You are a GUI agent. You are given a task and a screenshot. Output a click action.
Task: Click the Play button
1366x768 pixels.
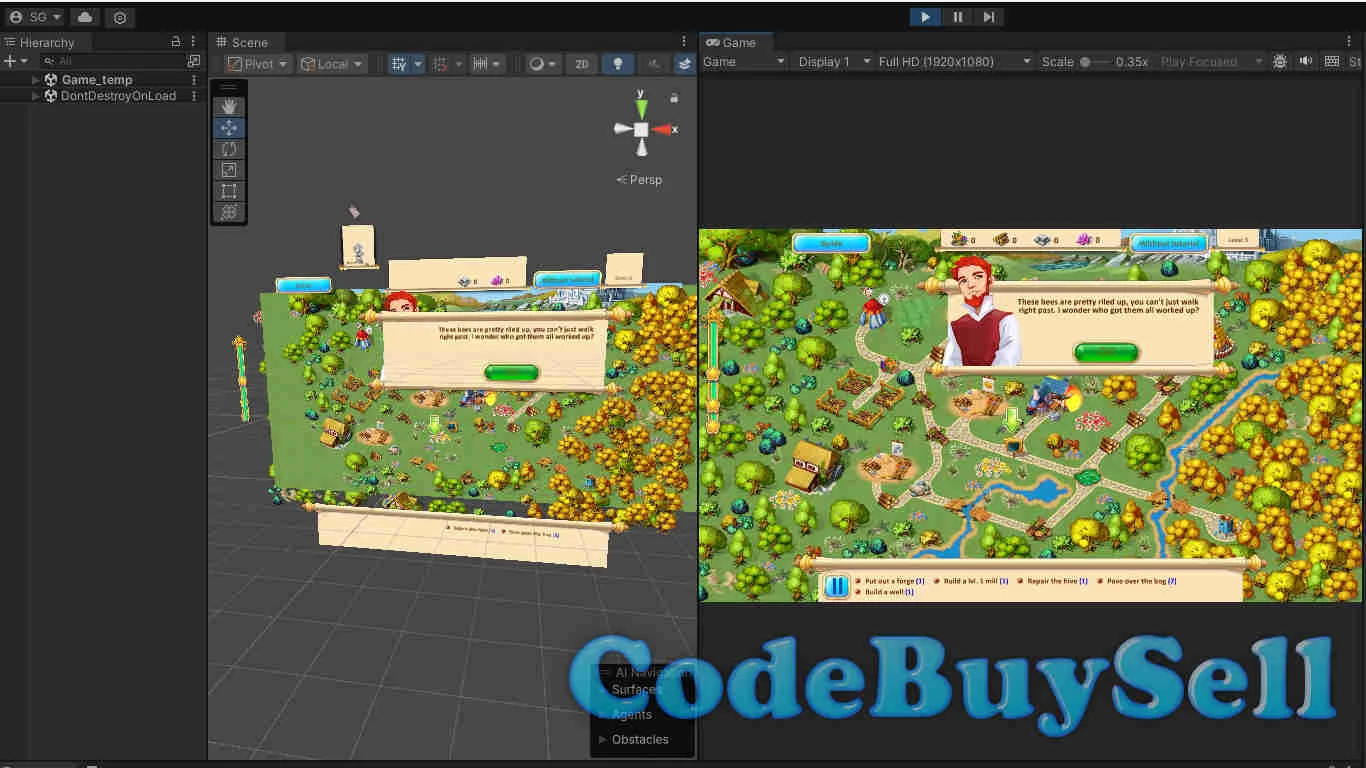[x=925, y=17]
